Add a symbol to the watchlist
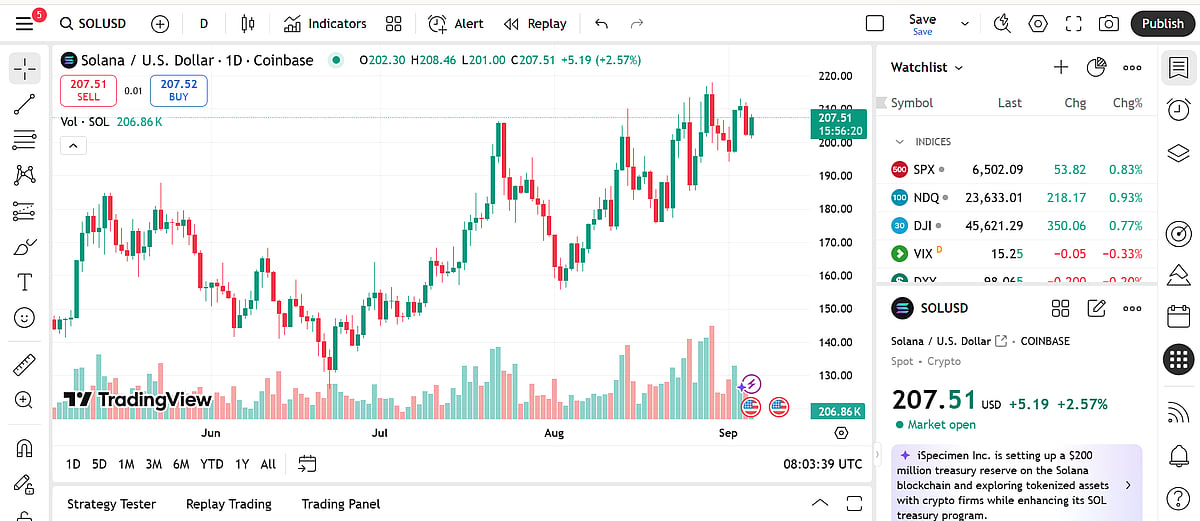 (x=1061, y=67)
